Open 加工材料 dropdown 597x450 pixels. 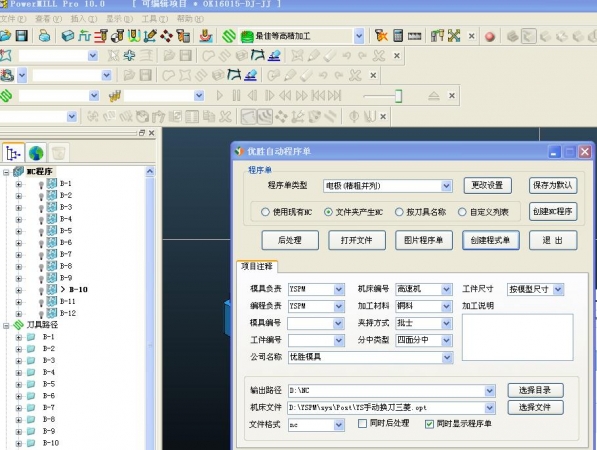[x=447, y=306]
